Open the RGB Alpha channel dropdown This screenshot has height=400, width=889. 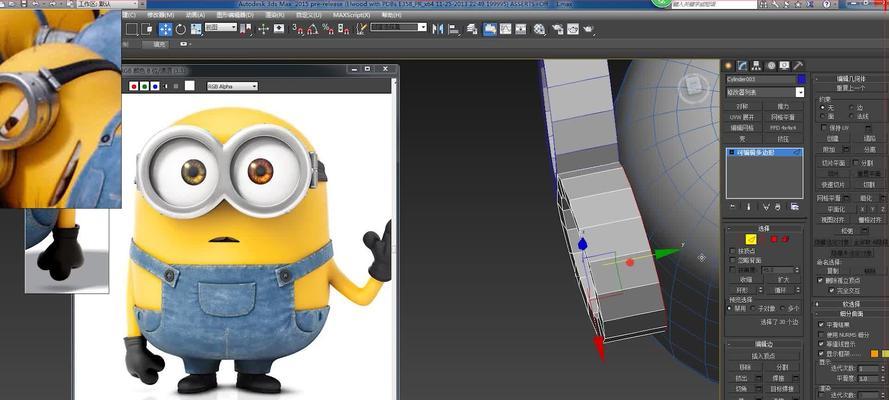[x=232, y=86]
